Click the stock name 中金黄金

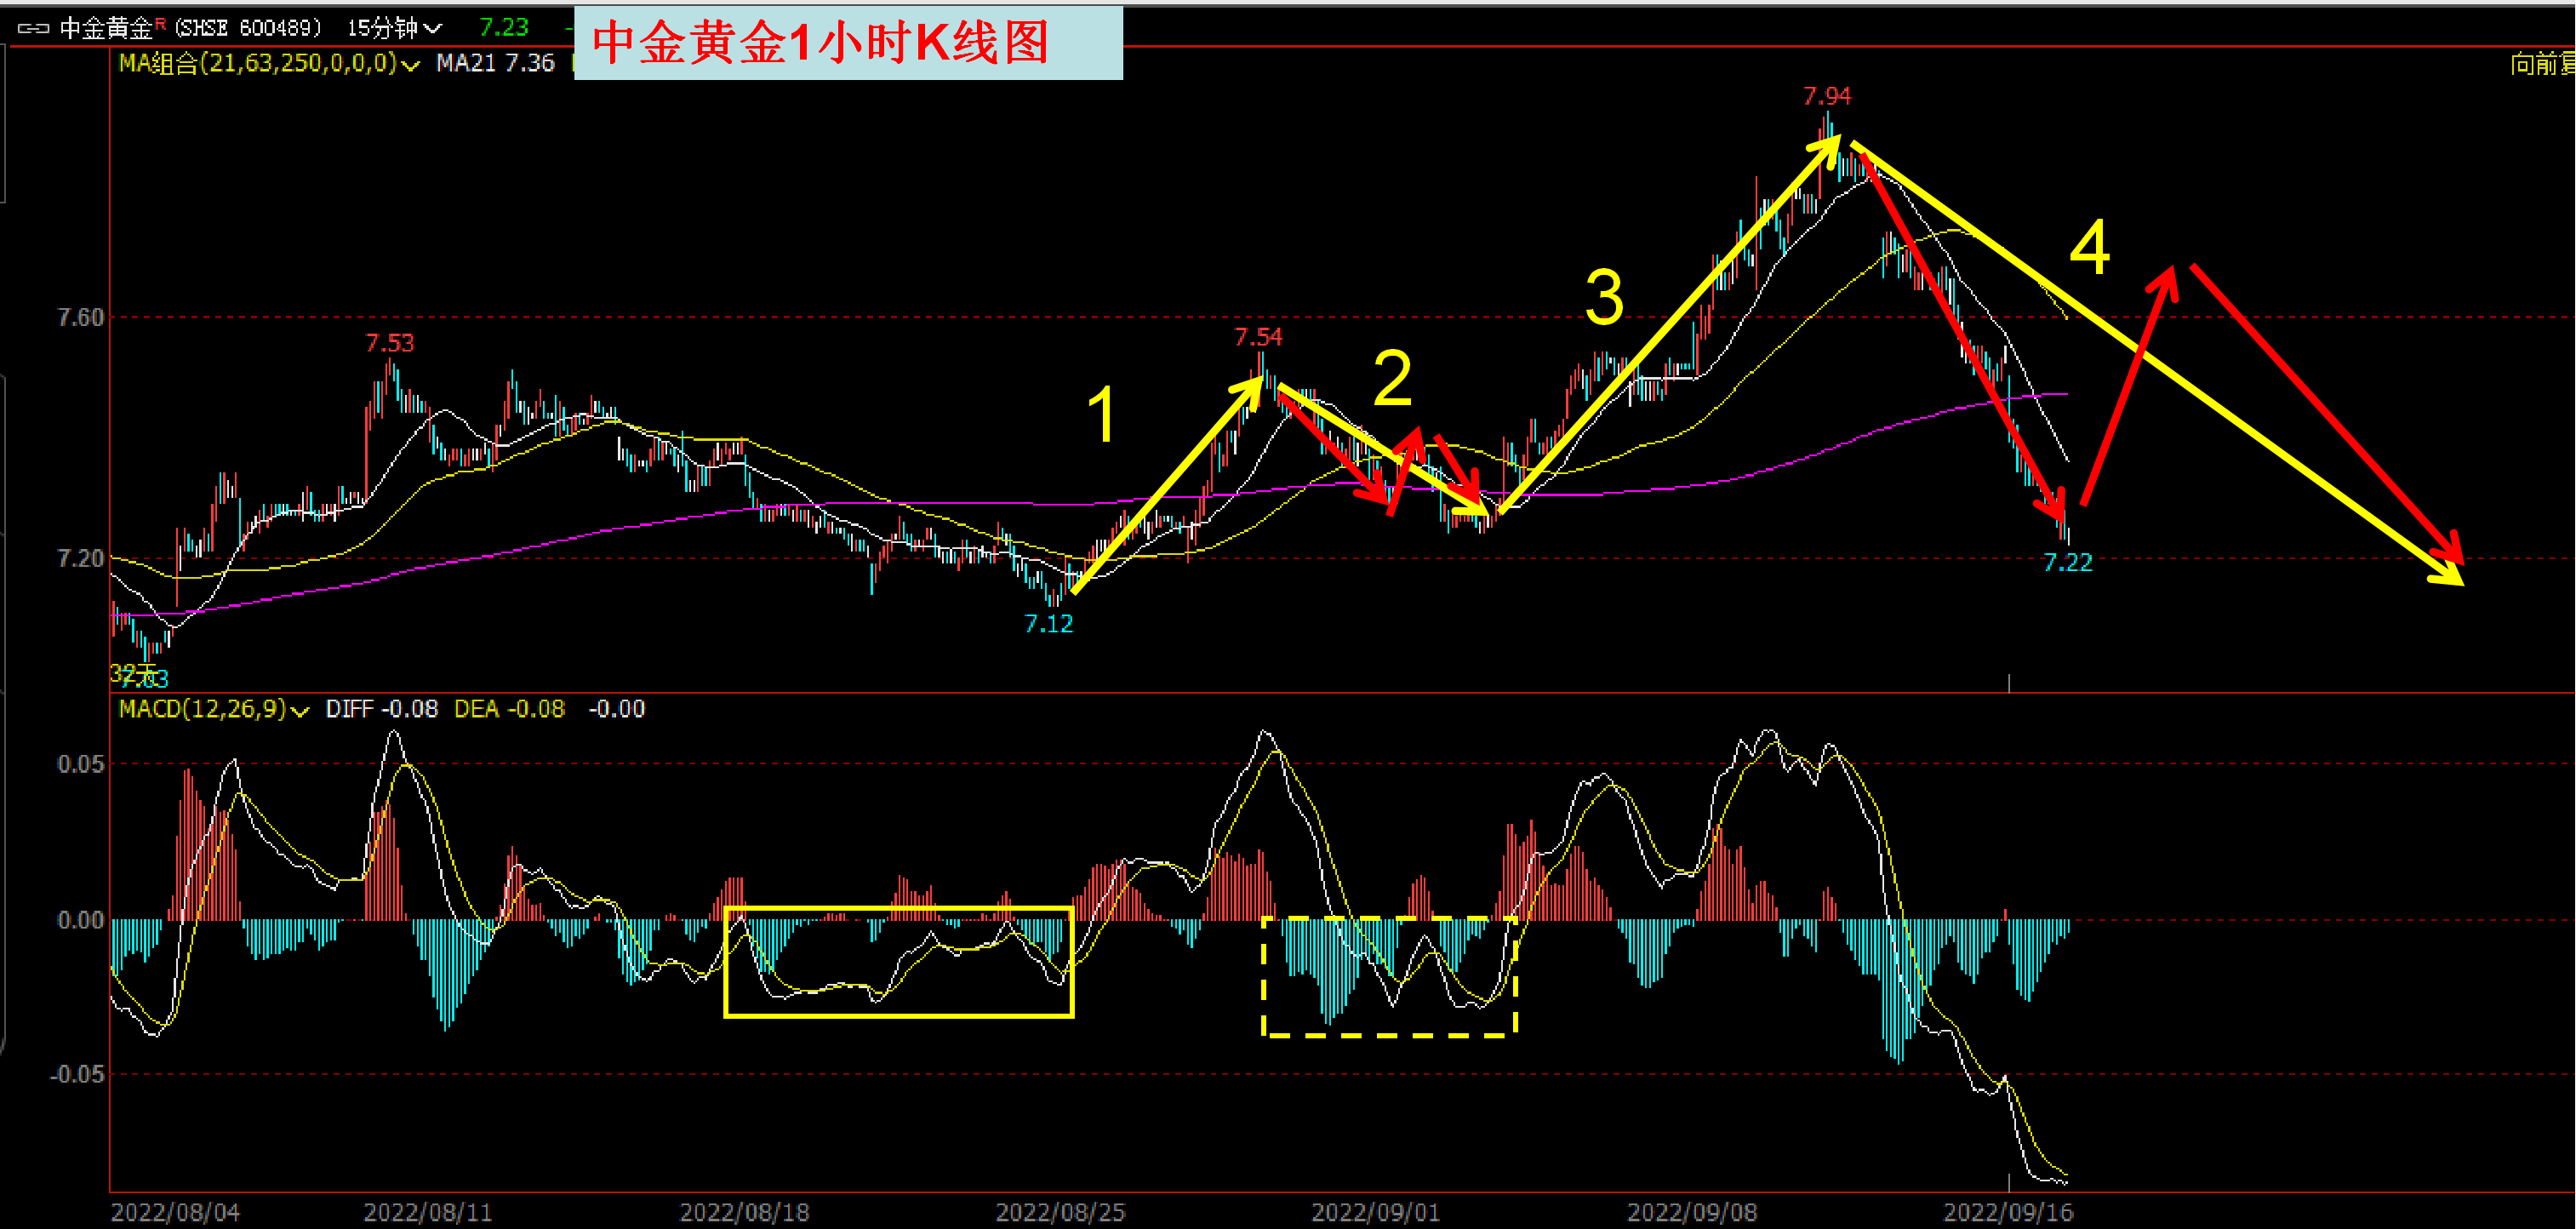click(106, 28)
